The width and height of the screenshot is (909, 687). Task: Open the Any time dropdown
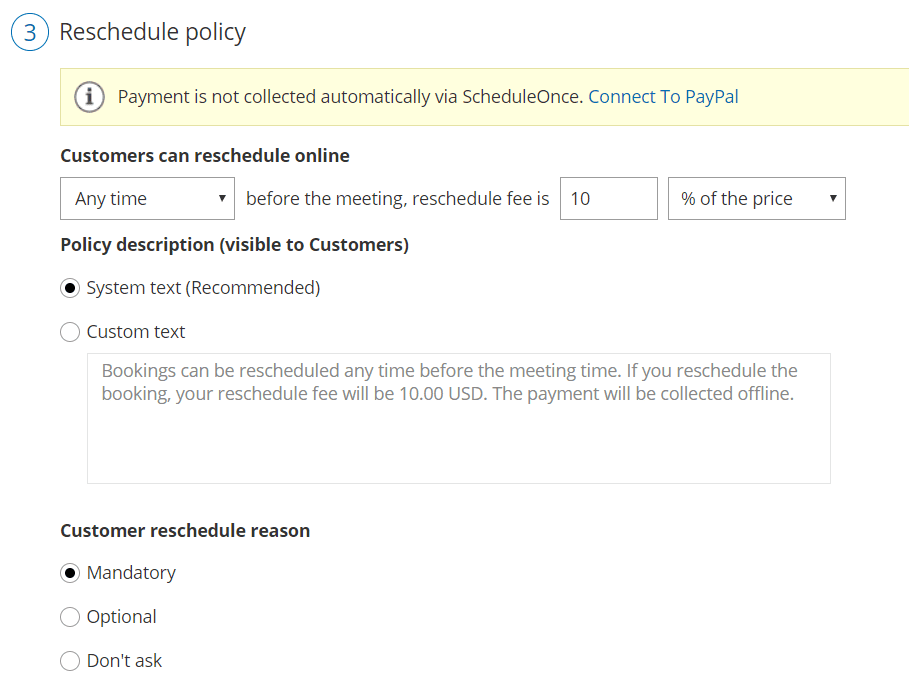[x=147, y=199]
